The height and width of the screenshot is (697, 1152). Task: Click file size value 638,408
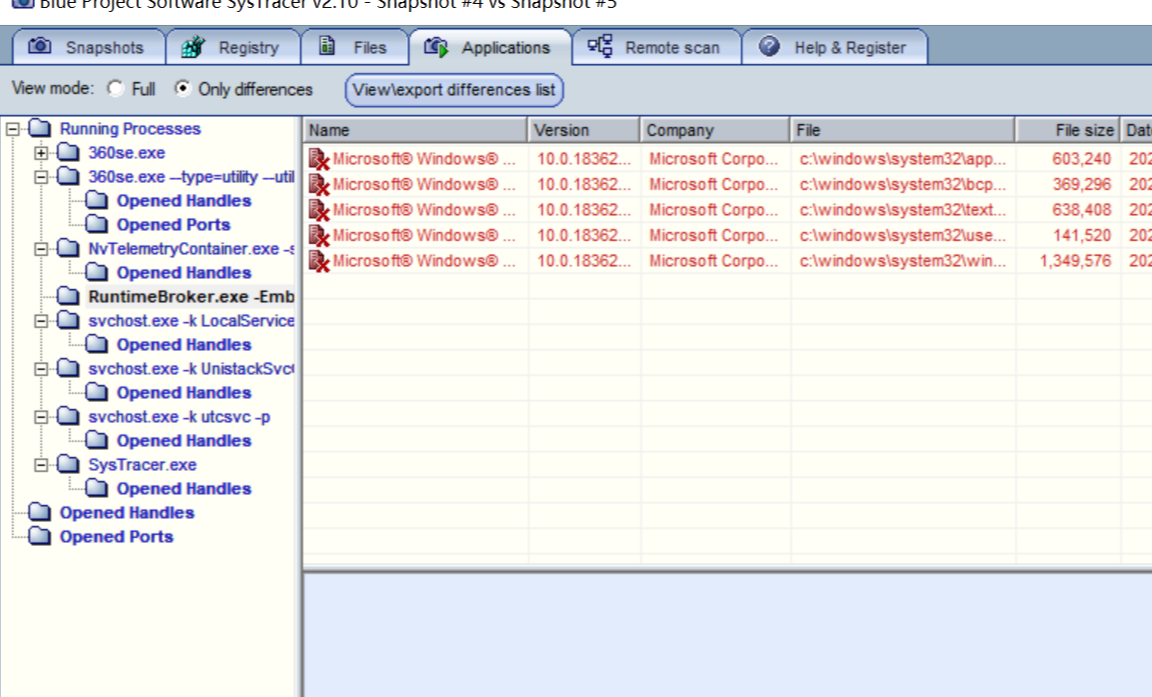point(1081,210)
